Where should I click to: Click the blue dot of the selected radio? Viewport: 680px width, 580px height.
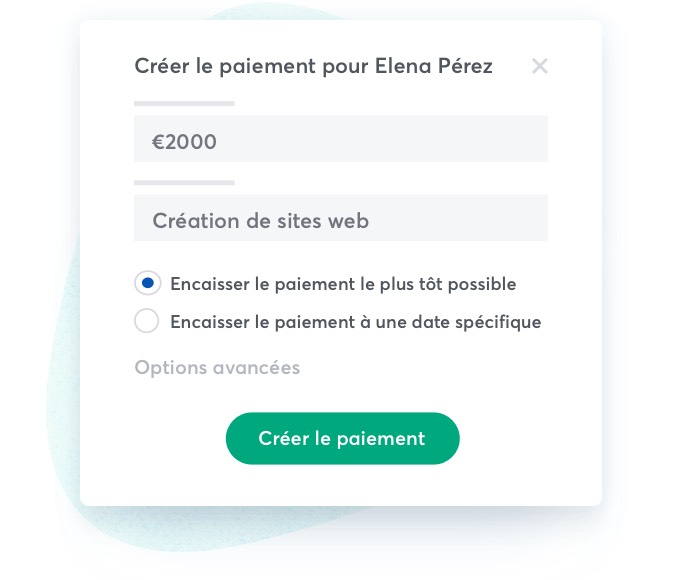(x=147, y=283)
